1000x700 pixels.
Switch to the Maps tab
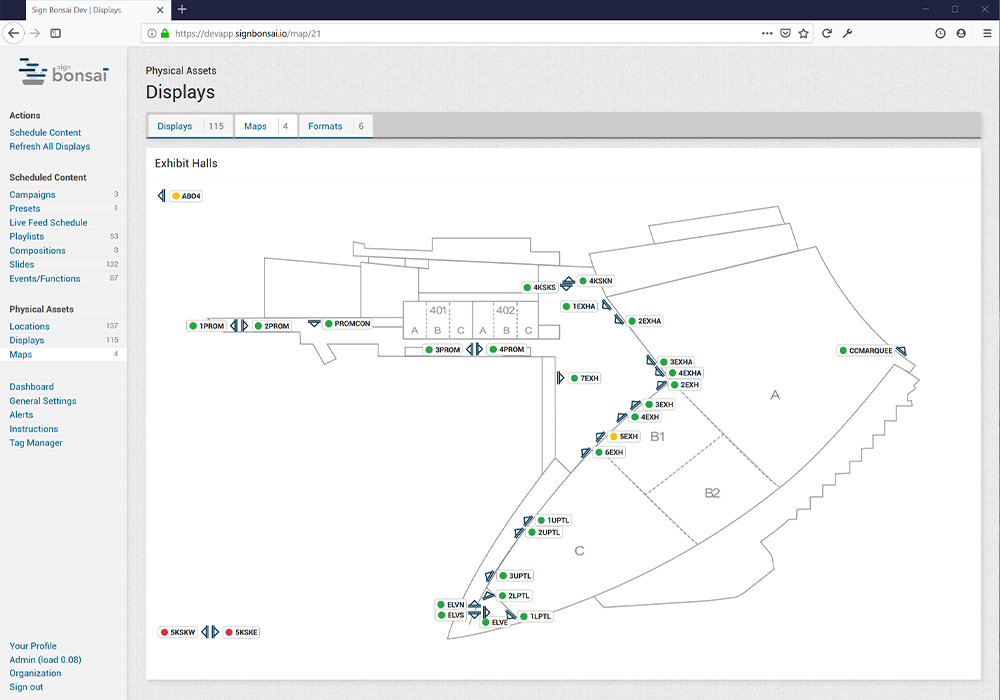266,126
